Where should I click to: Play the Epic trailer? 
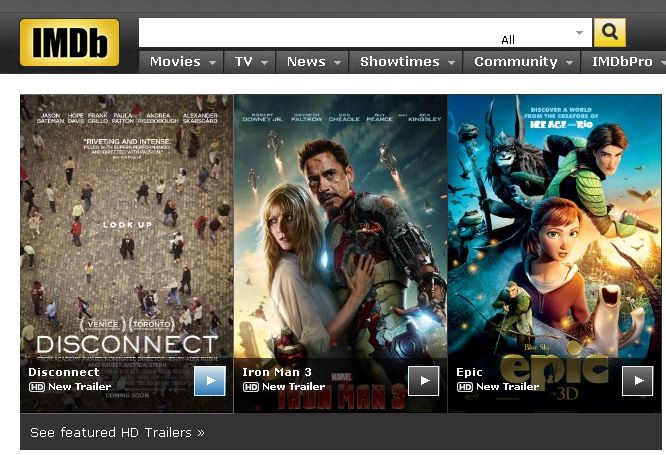(x=638, y=381)
